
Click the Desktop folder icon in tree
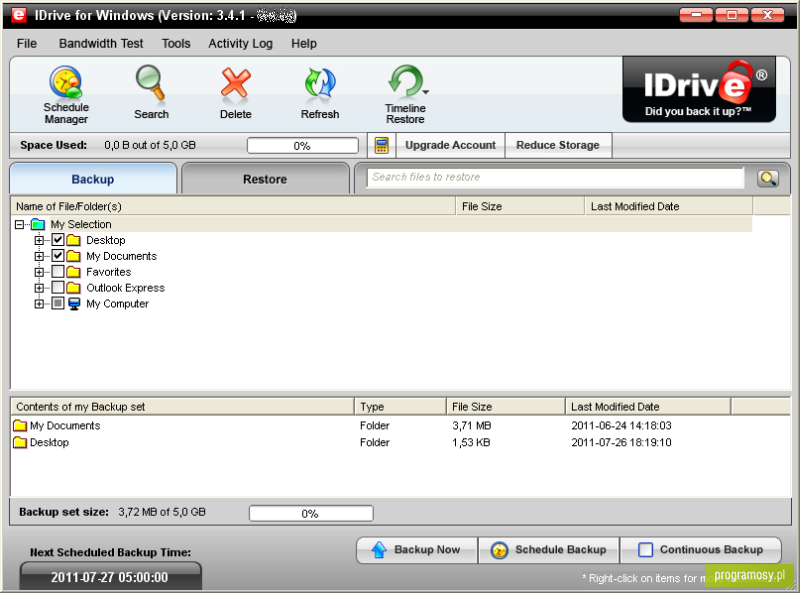click(74, 240)
